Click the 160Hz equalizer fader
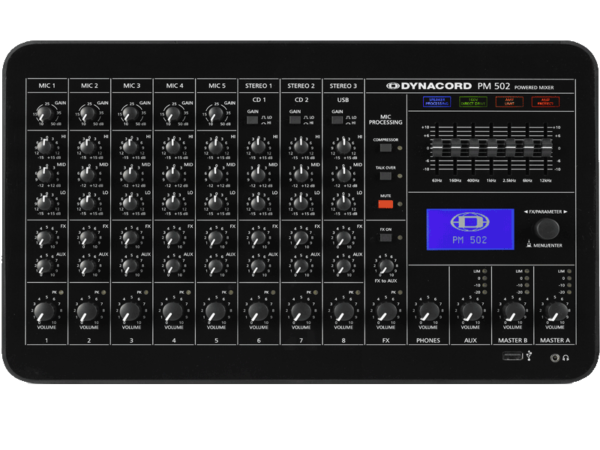 coord(455,148)
